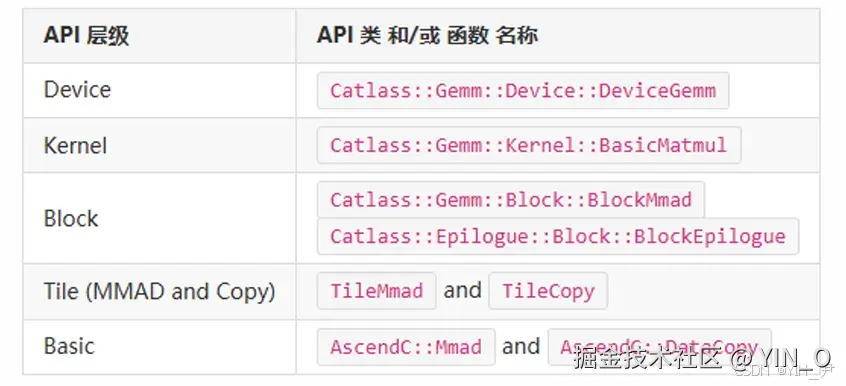
Task: Click the @YIN_O author watermark
Action: (780, 358)
